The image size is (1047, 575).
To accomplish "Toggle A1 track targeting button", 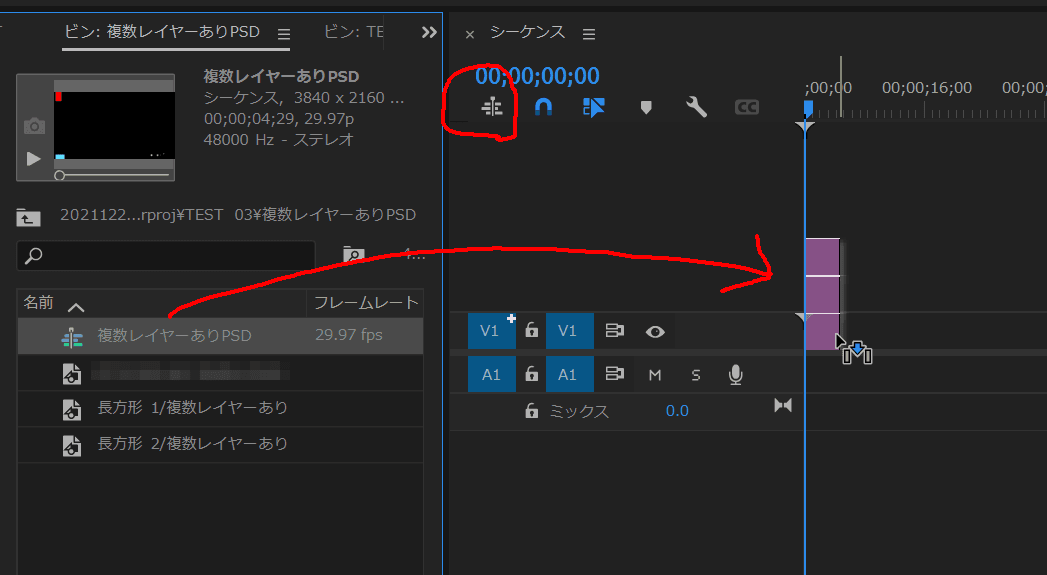I will (x=570, y=375).
